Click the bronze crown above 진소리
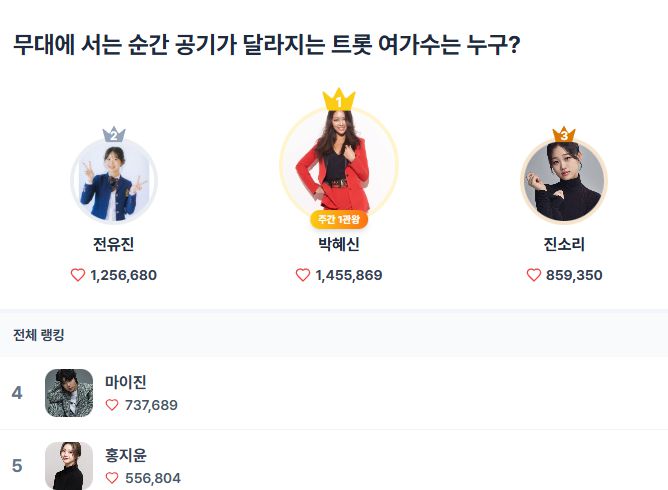 (564, 134)
